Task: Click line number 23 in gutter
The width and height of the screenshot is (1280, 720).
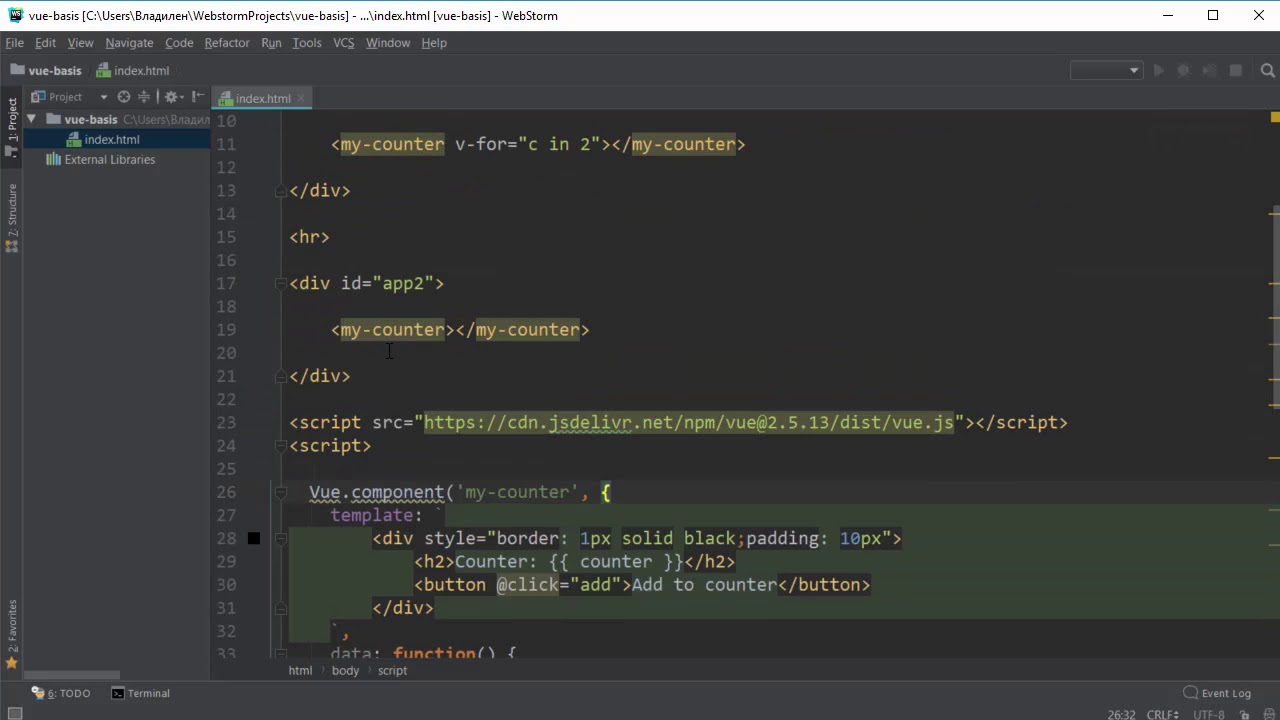Action: 226,423
